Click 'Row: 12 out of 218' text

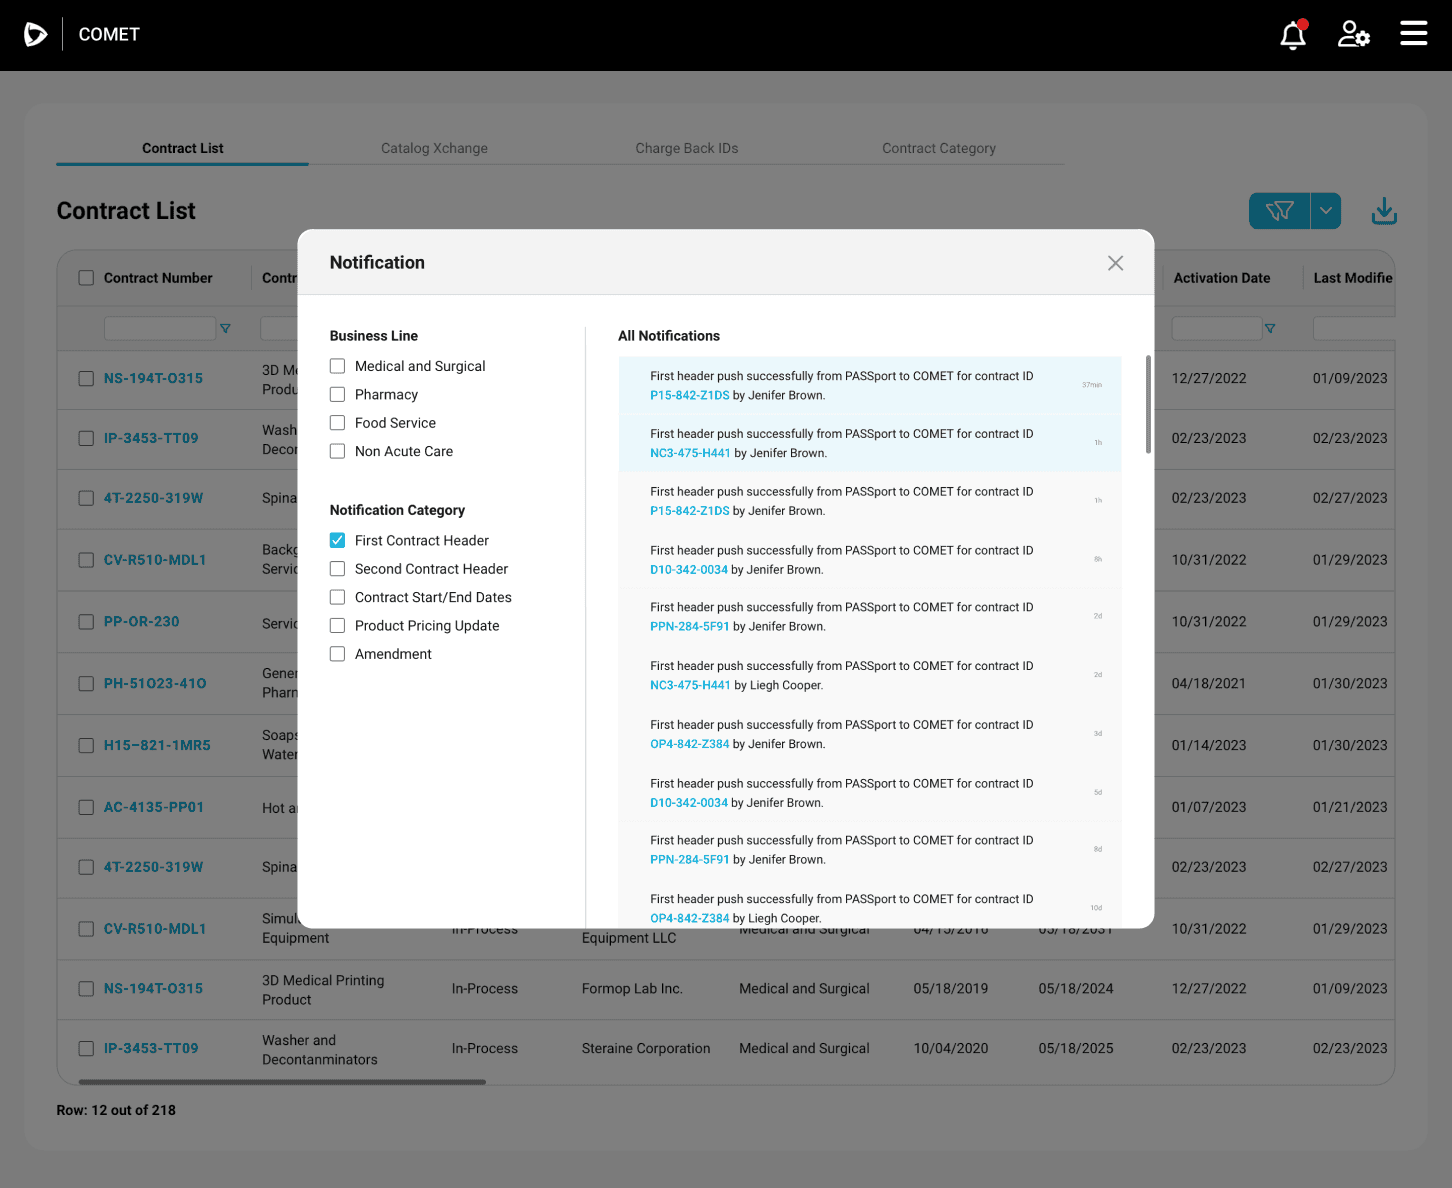pos(116,1110)
